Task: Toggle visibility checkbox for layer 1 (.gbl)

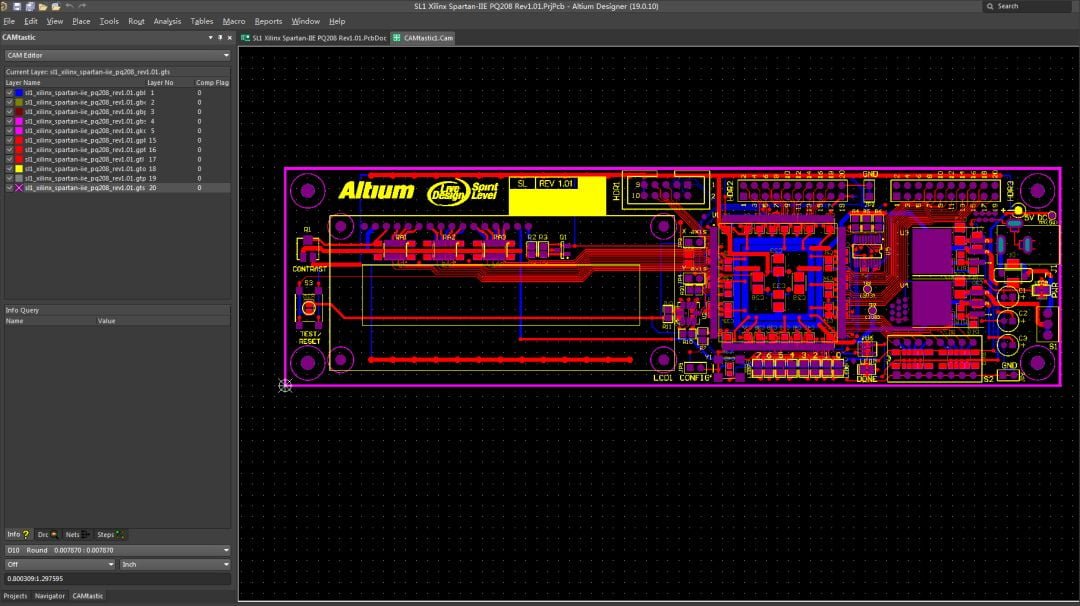Action: [10, 92]
